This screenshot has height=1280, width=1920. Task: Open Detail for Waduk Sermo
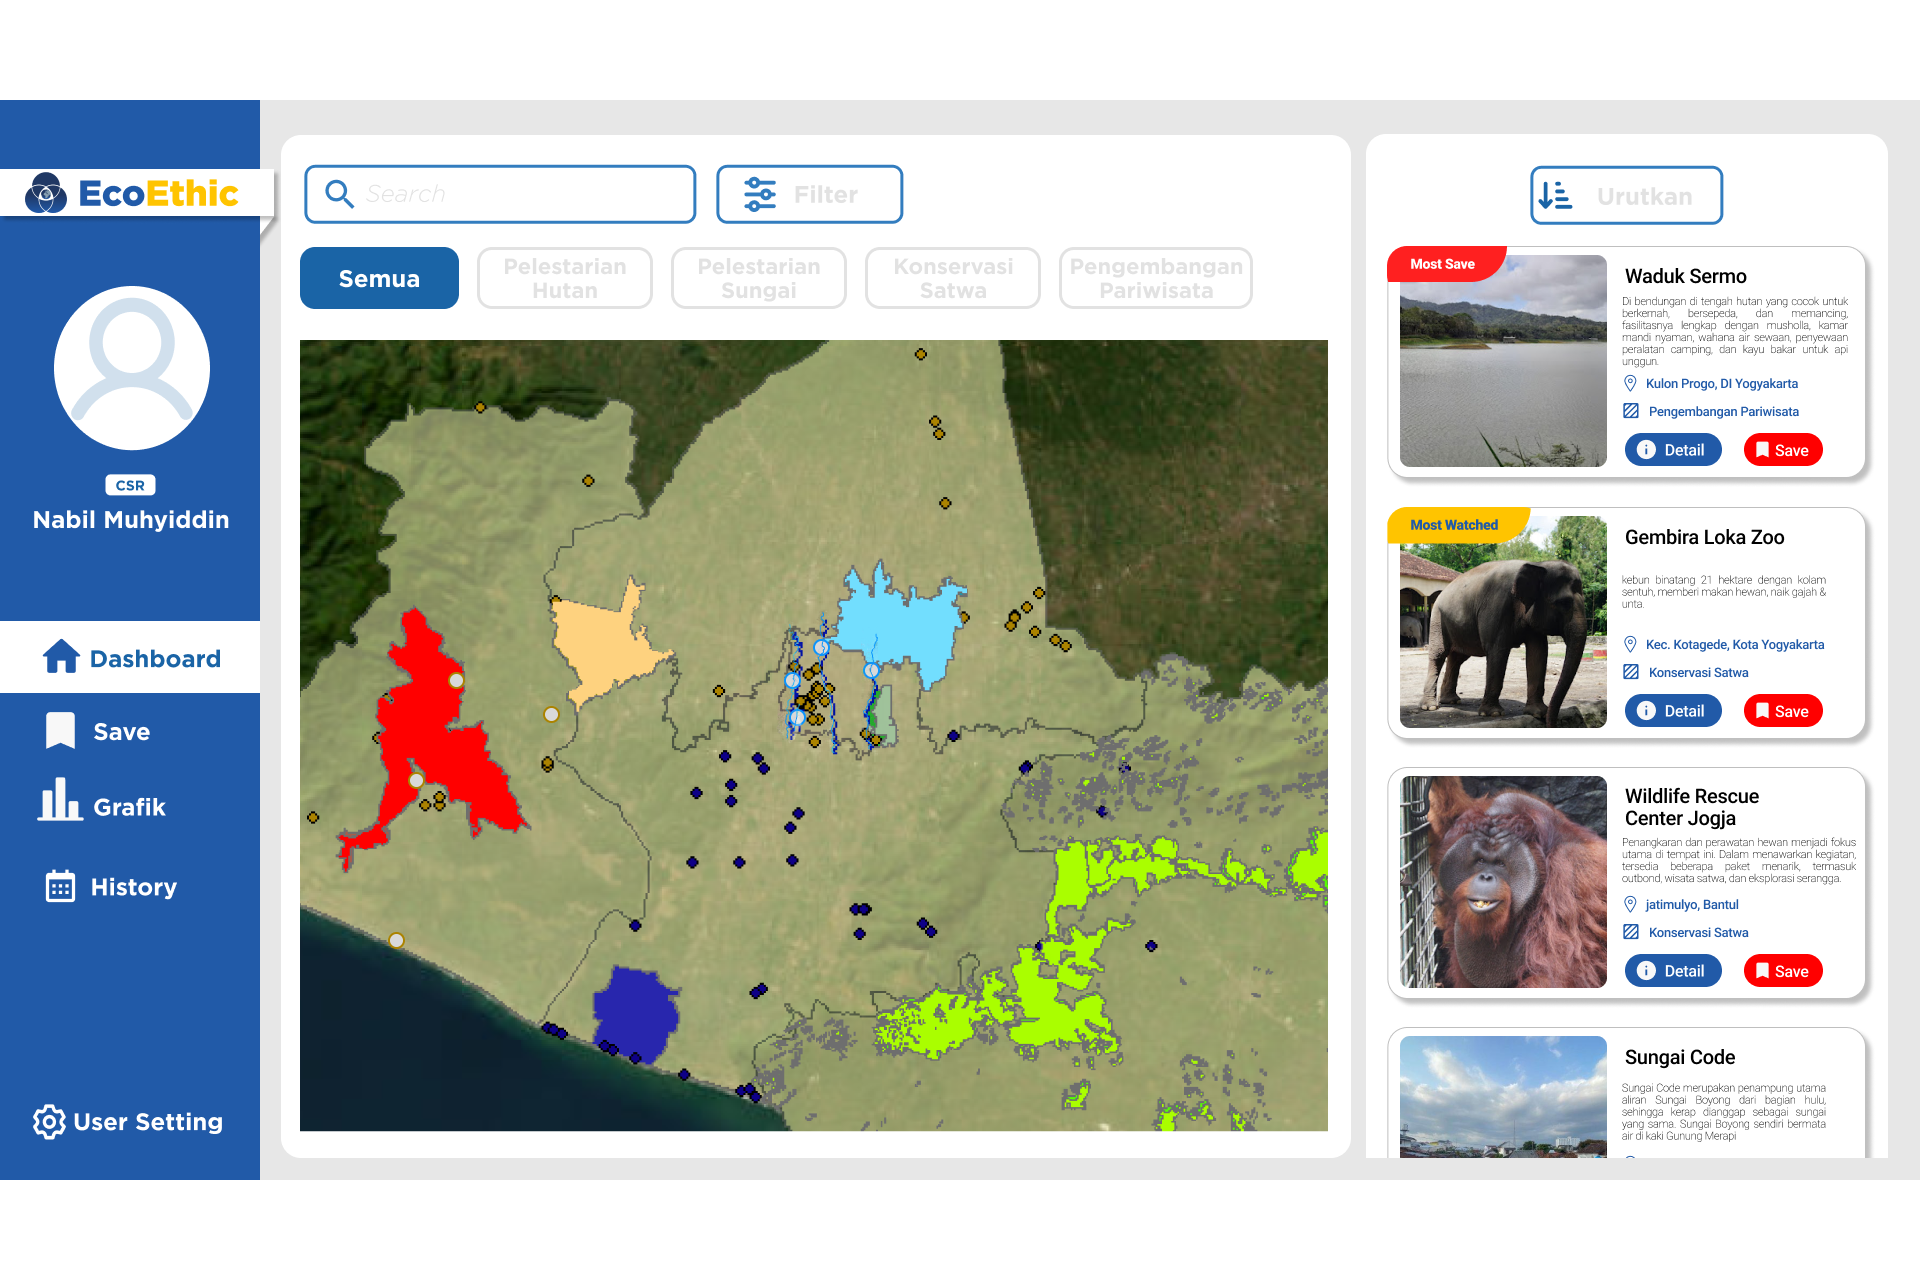1673,450
